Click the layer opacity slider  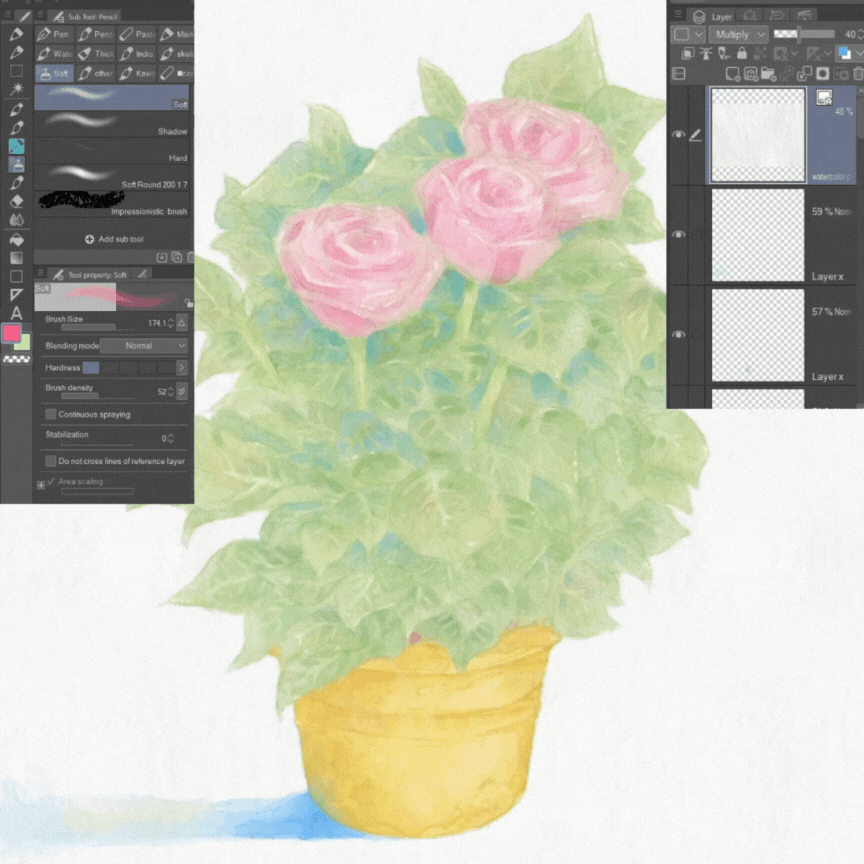click(x=804, y=35)
